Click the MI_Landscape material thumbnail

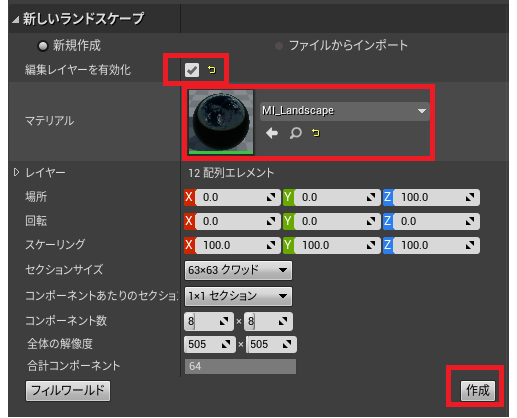coord(221,122)
